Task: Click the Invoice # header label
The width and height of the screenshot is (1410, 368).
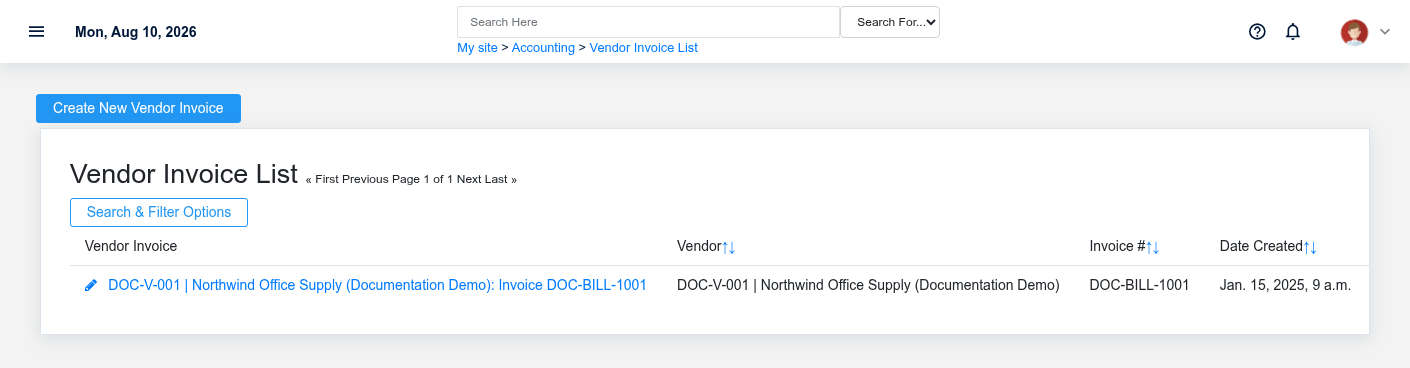Action: pyautogui.click(x=1118, y=246)
